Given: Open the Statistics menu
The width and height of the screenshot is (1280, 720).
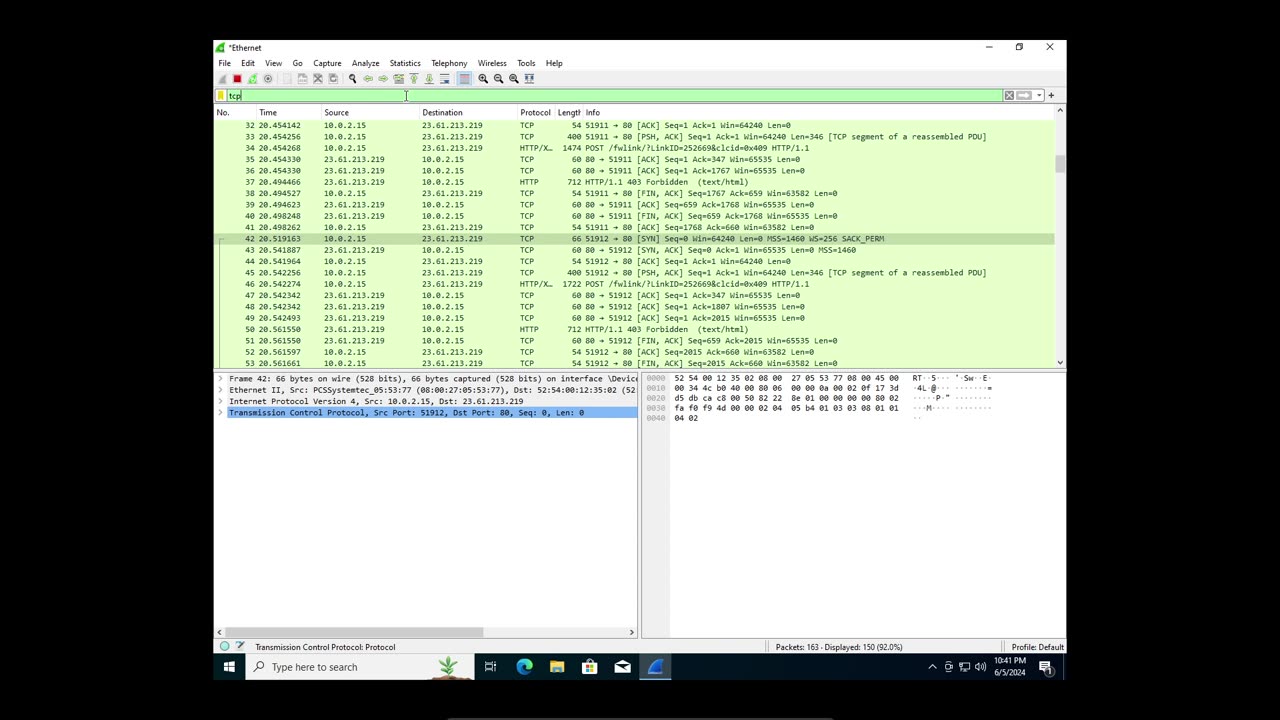Looking at the screenshot, I should point(405,63).
